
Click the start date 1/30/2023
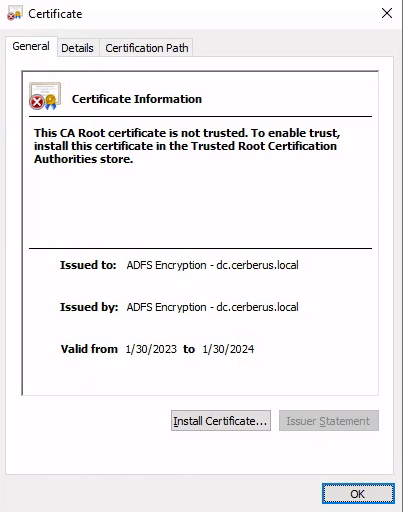[151, 349]
